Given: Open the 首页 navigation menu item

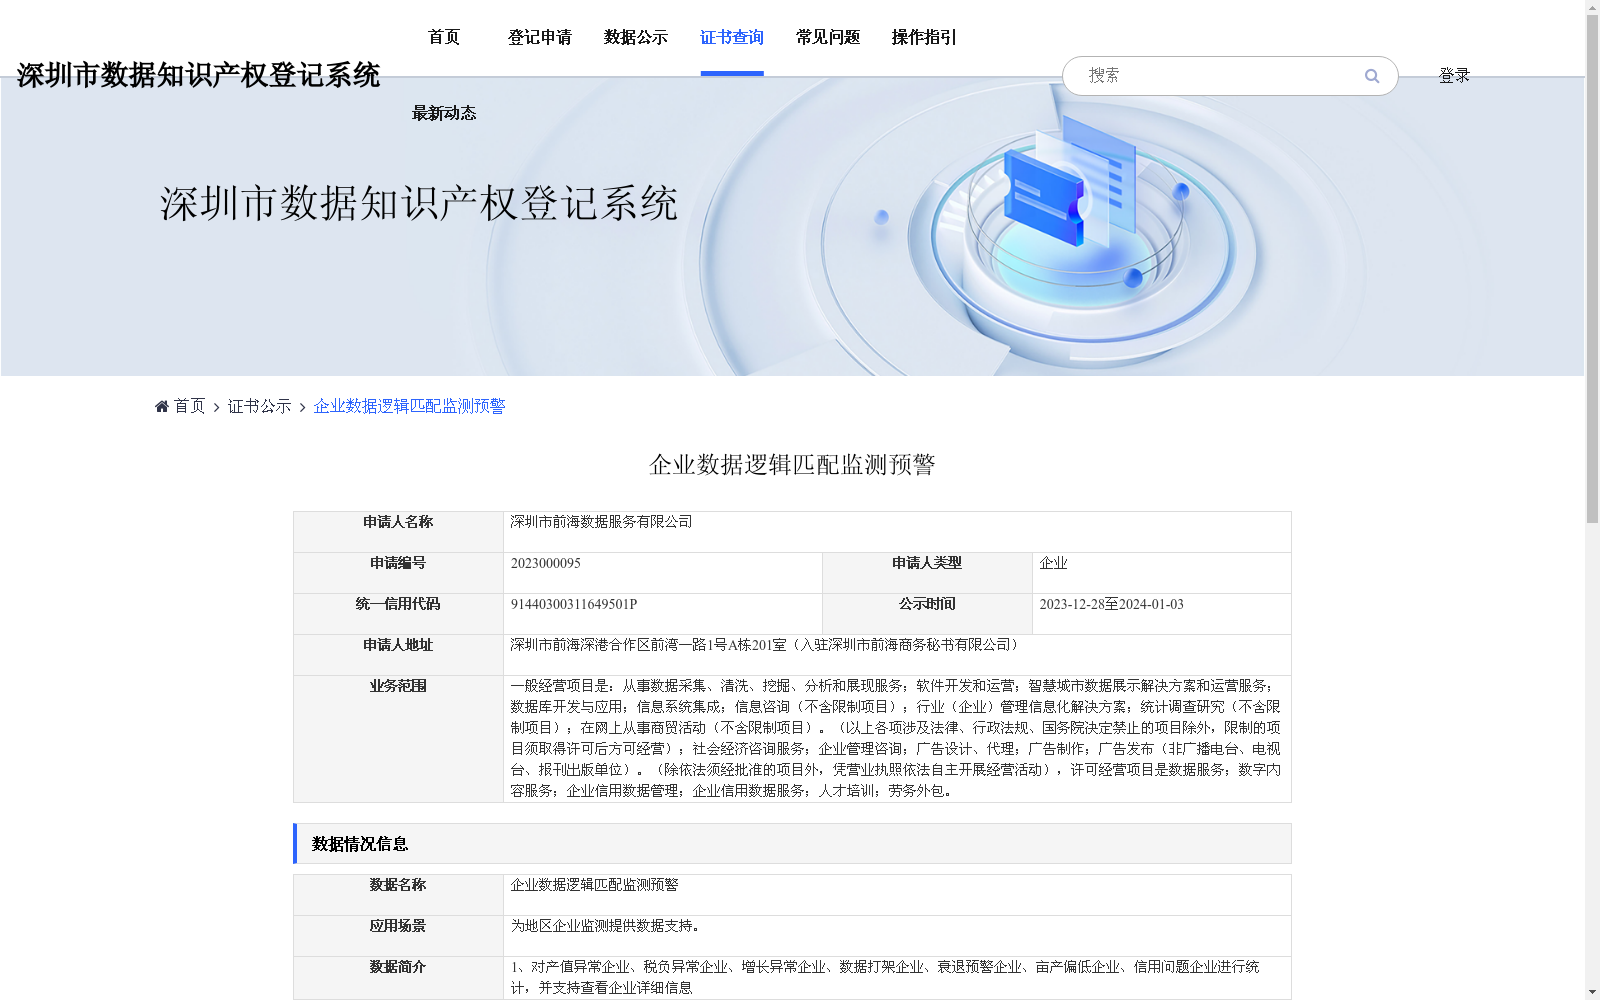Looking at the screenshot, I should pos(444,37).
